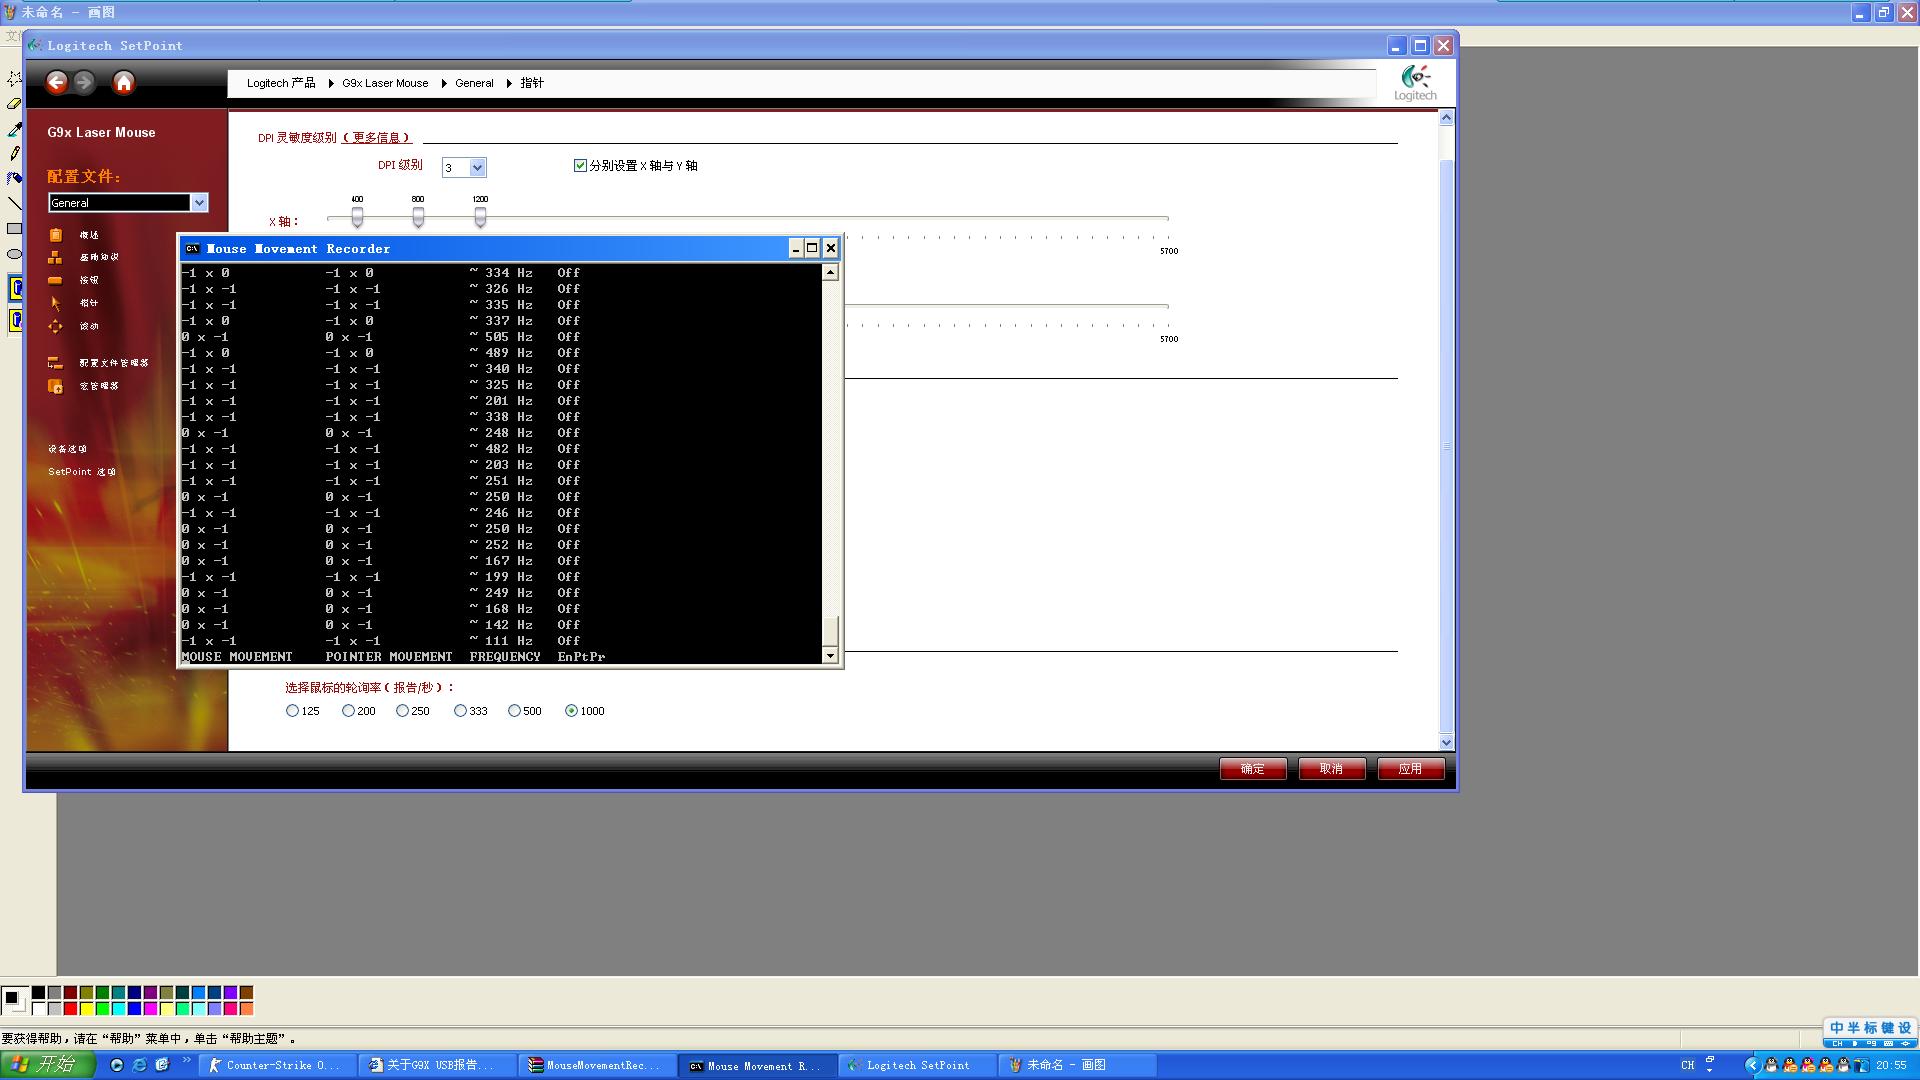1920x1080 pixels.
Task: Click '指针' breadcrumb
Action: click(x=532, y=84)
